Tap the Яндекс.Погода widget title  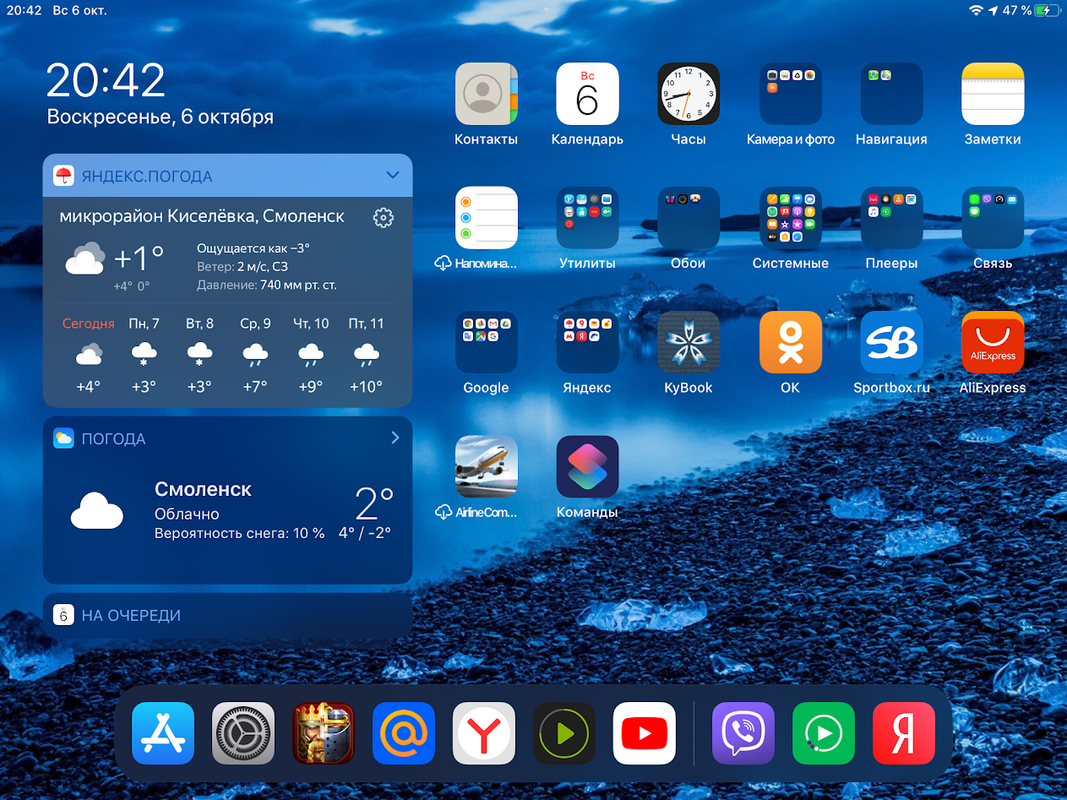(147, 176)
